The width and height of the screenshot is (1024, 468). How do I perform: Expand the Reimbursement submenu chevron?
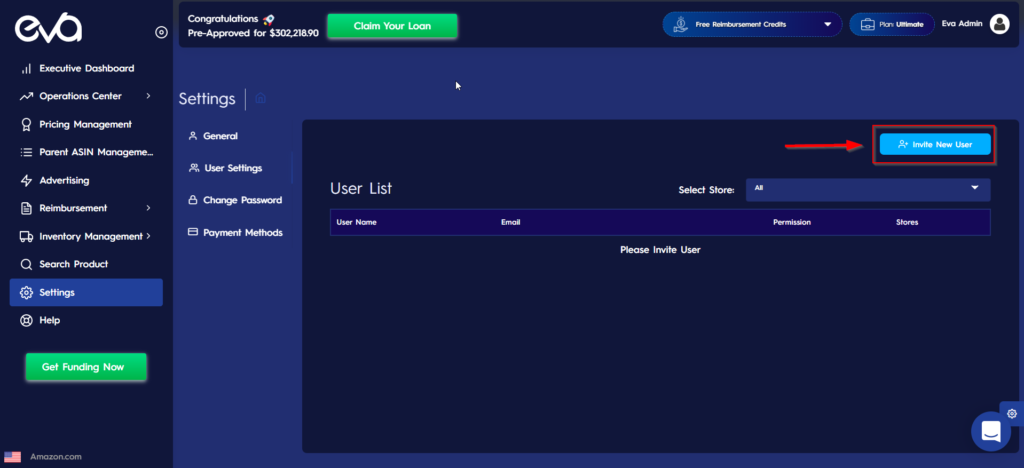(148, 208)
